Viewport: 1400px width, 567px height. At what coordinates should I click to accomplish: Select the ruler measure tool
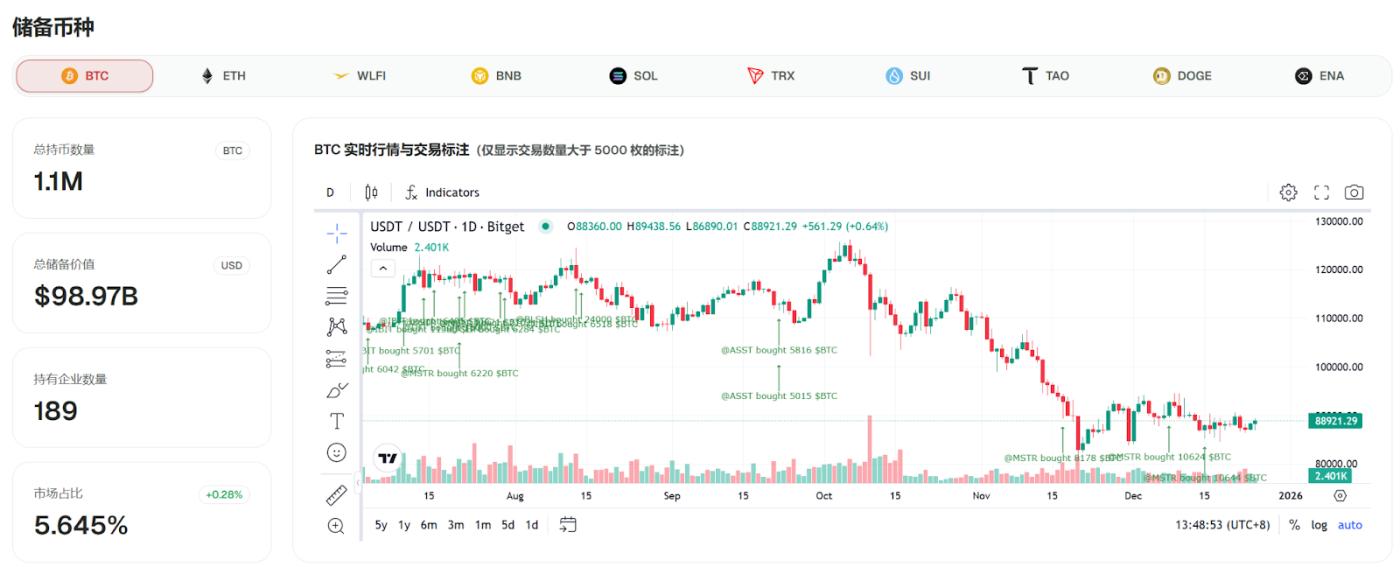(x=336, y=494)
